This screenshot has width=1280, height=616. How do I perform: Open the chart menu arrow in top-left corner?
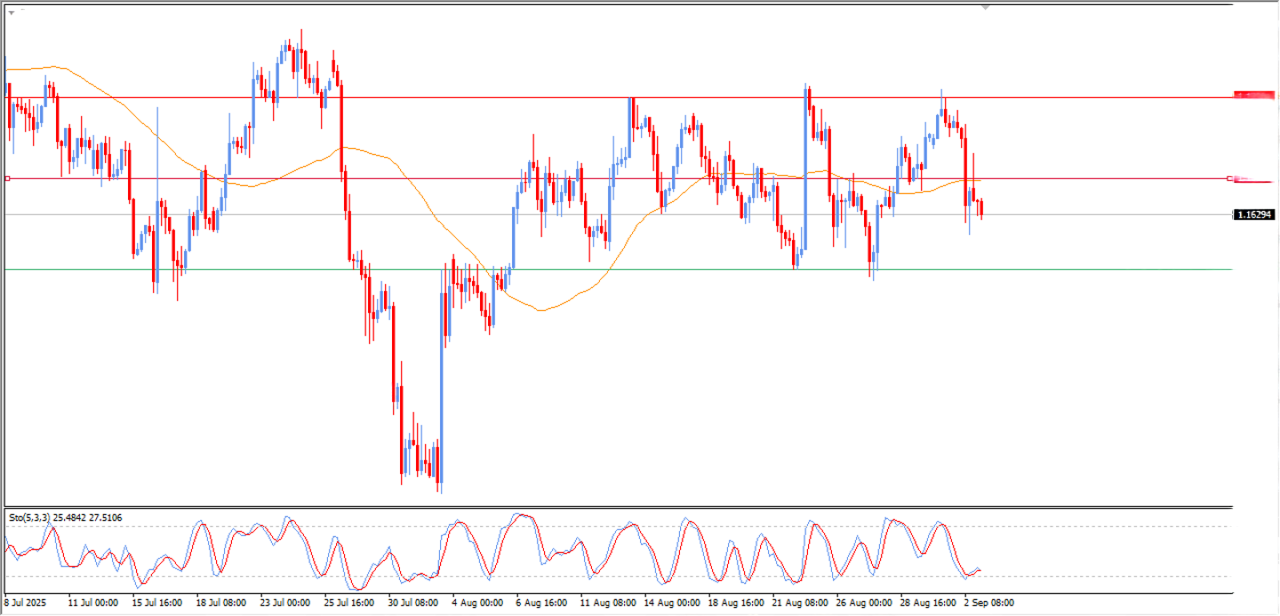coord(11,11)
